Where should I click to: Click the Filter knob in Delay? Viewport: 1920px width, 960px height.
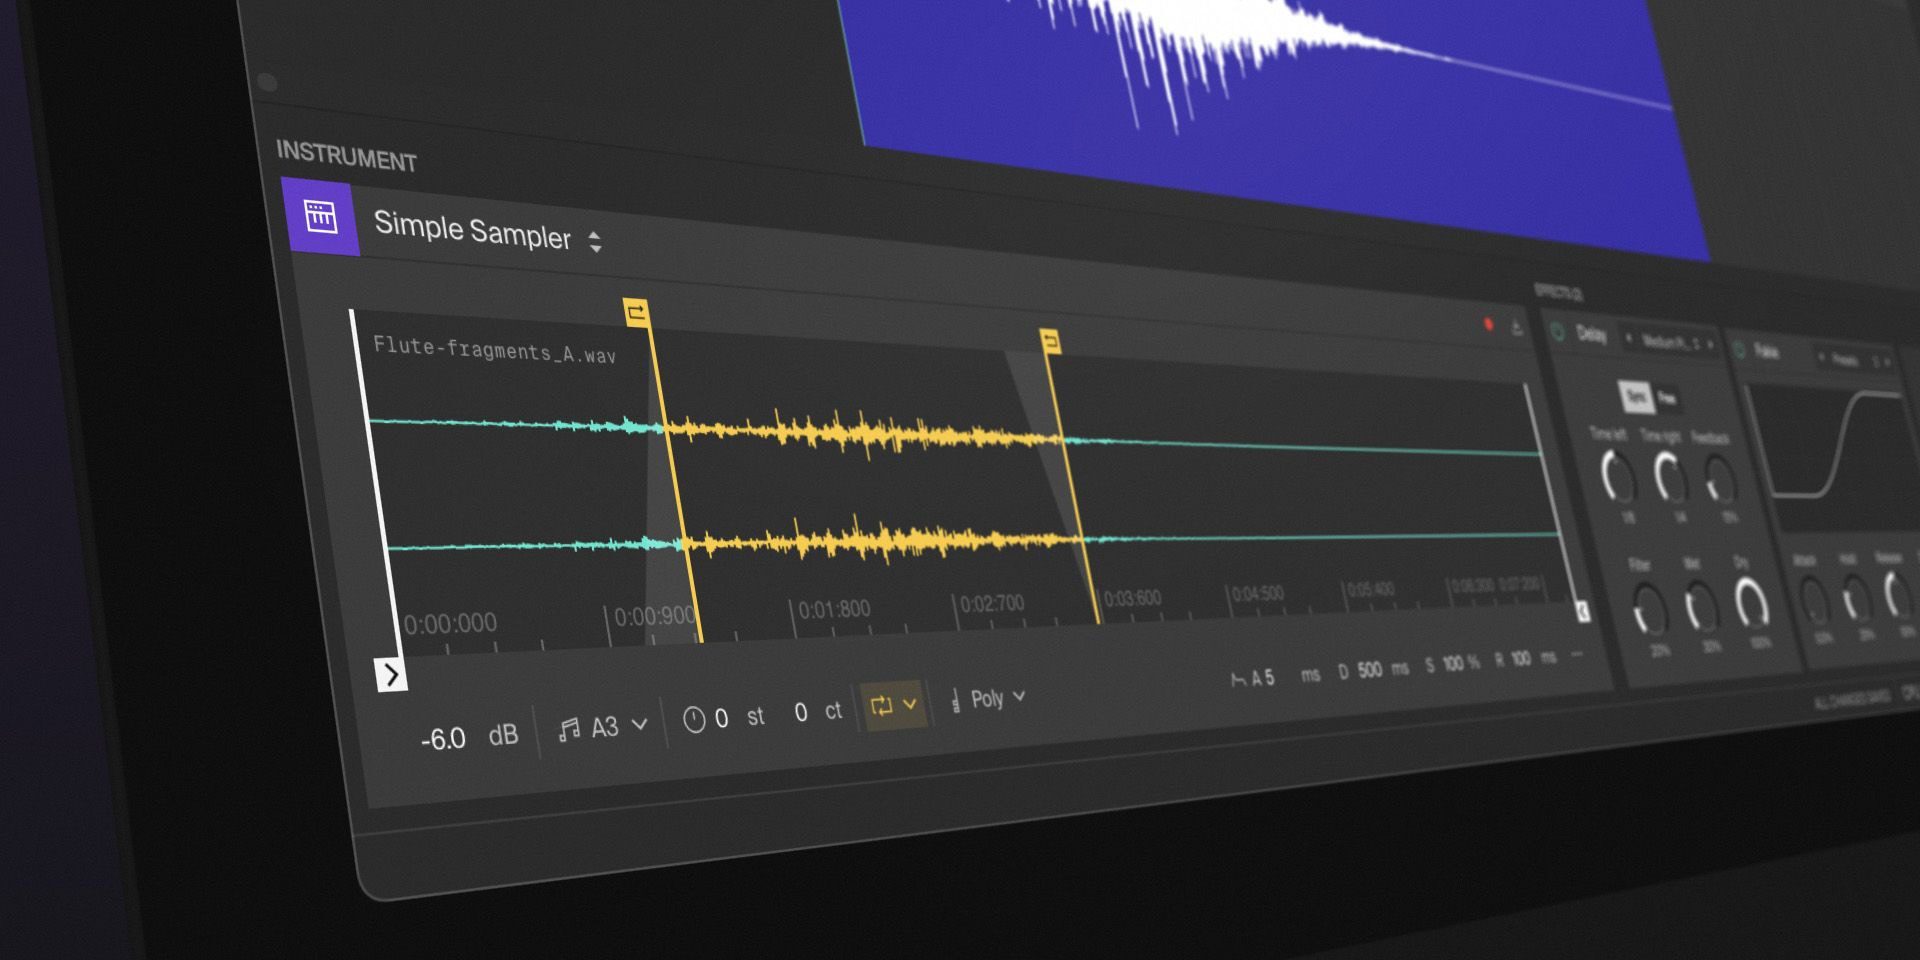(x=1649, y=609)
